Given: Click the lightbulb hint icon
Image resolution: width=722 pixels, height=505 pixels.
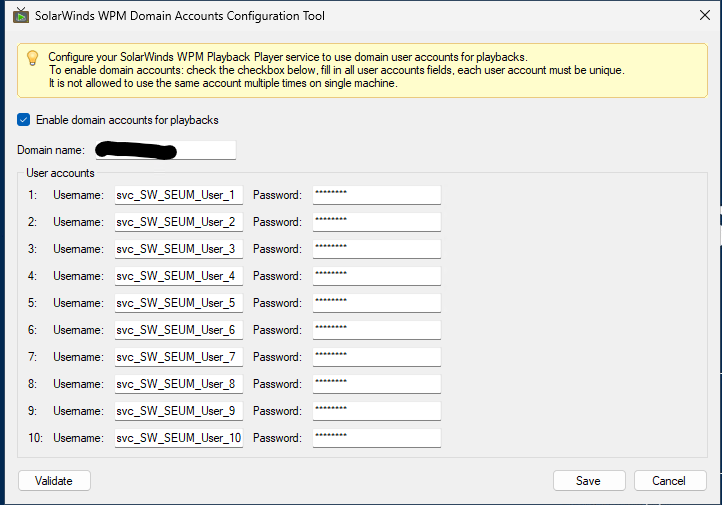Looking at the screenshot, I should 33,58.
